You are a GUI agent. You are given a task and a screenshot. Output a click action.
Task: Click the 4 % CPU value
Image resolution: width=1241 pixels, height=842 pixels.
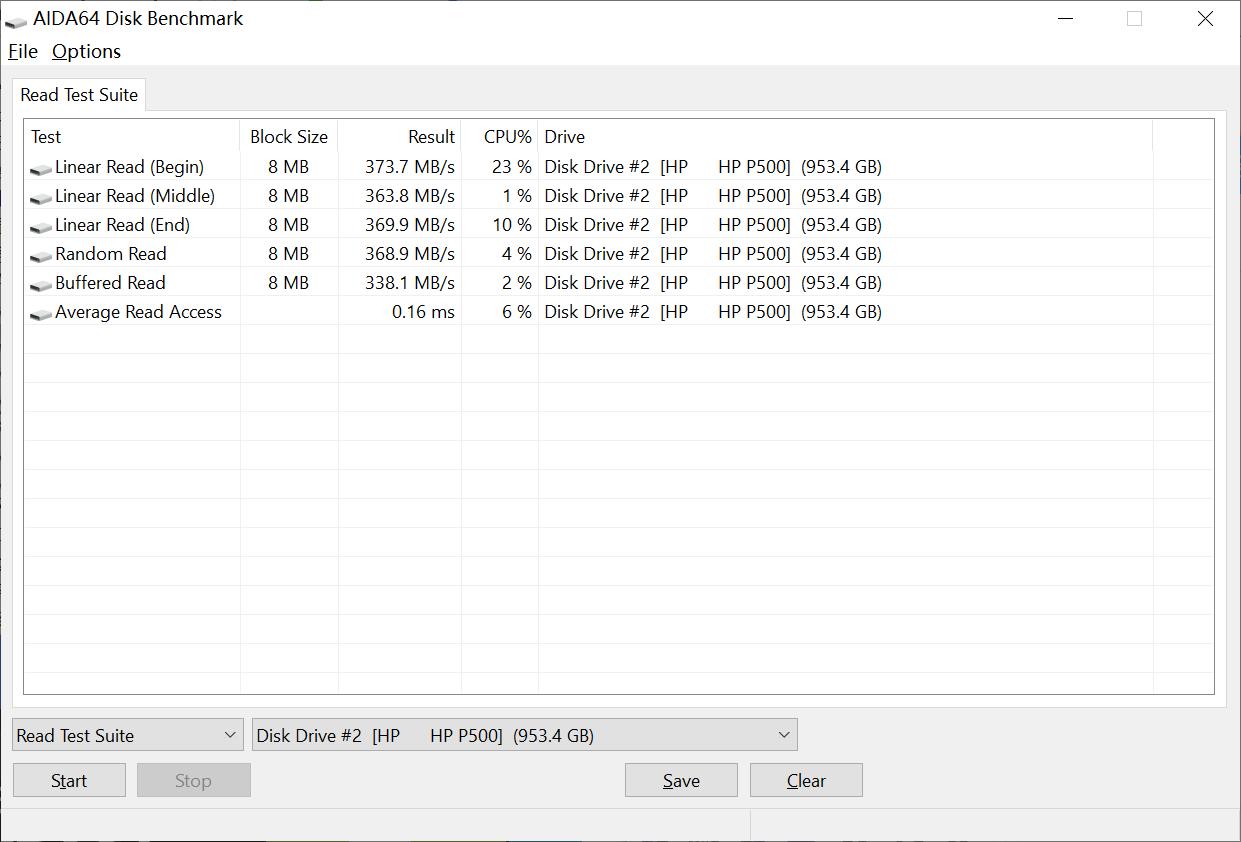tap(517, 253)
